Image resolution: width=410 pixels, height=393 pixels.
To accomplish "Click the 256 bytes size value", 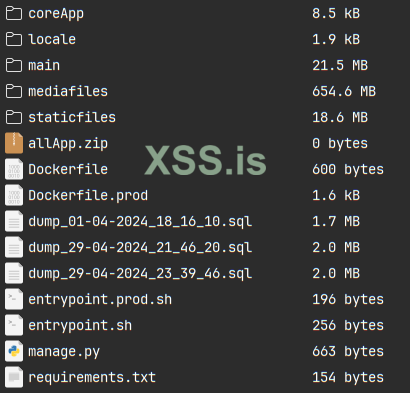I will [x=348, y=326].
